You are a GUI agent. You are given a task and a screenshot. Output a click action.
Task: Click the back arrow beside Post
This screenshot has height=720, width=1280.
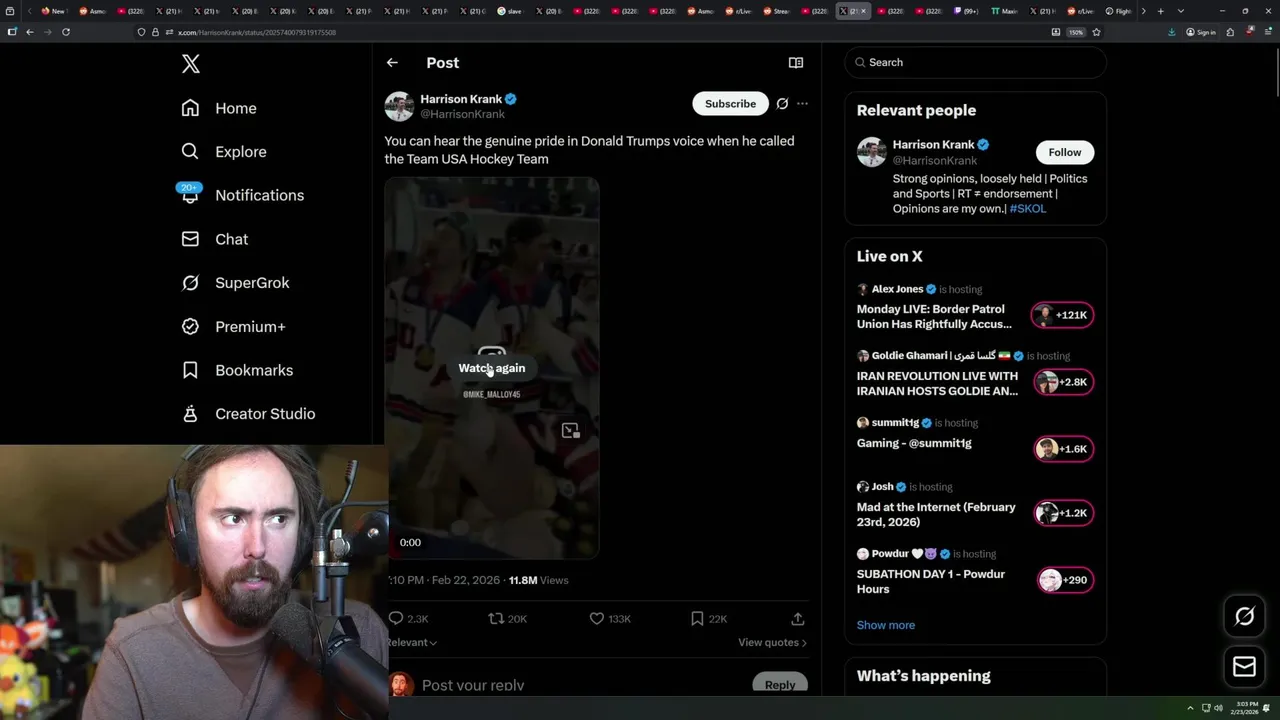pyautogui.click(x=392, y=62)
